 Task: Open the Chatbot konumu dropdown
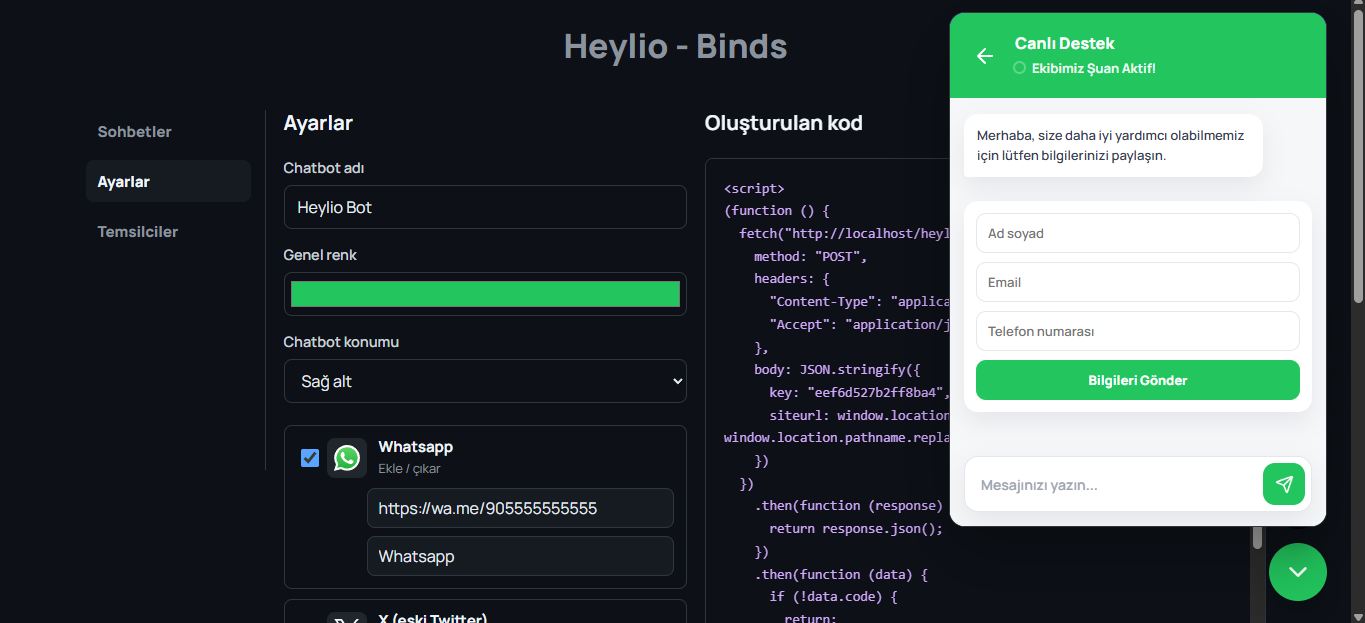click(485, 381)
